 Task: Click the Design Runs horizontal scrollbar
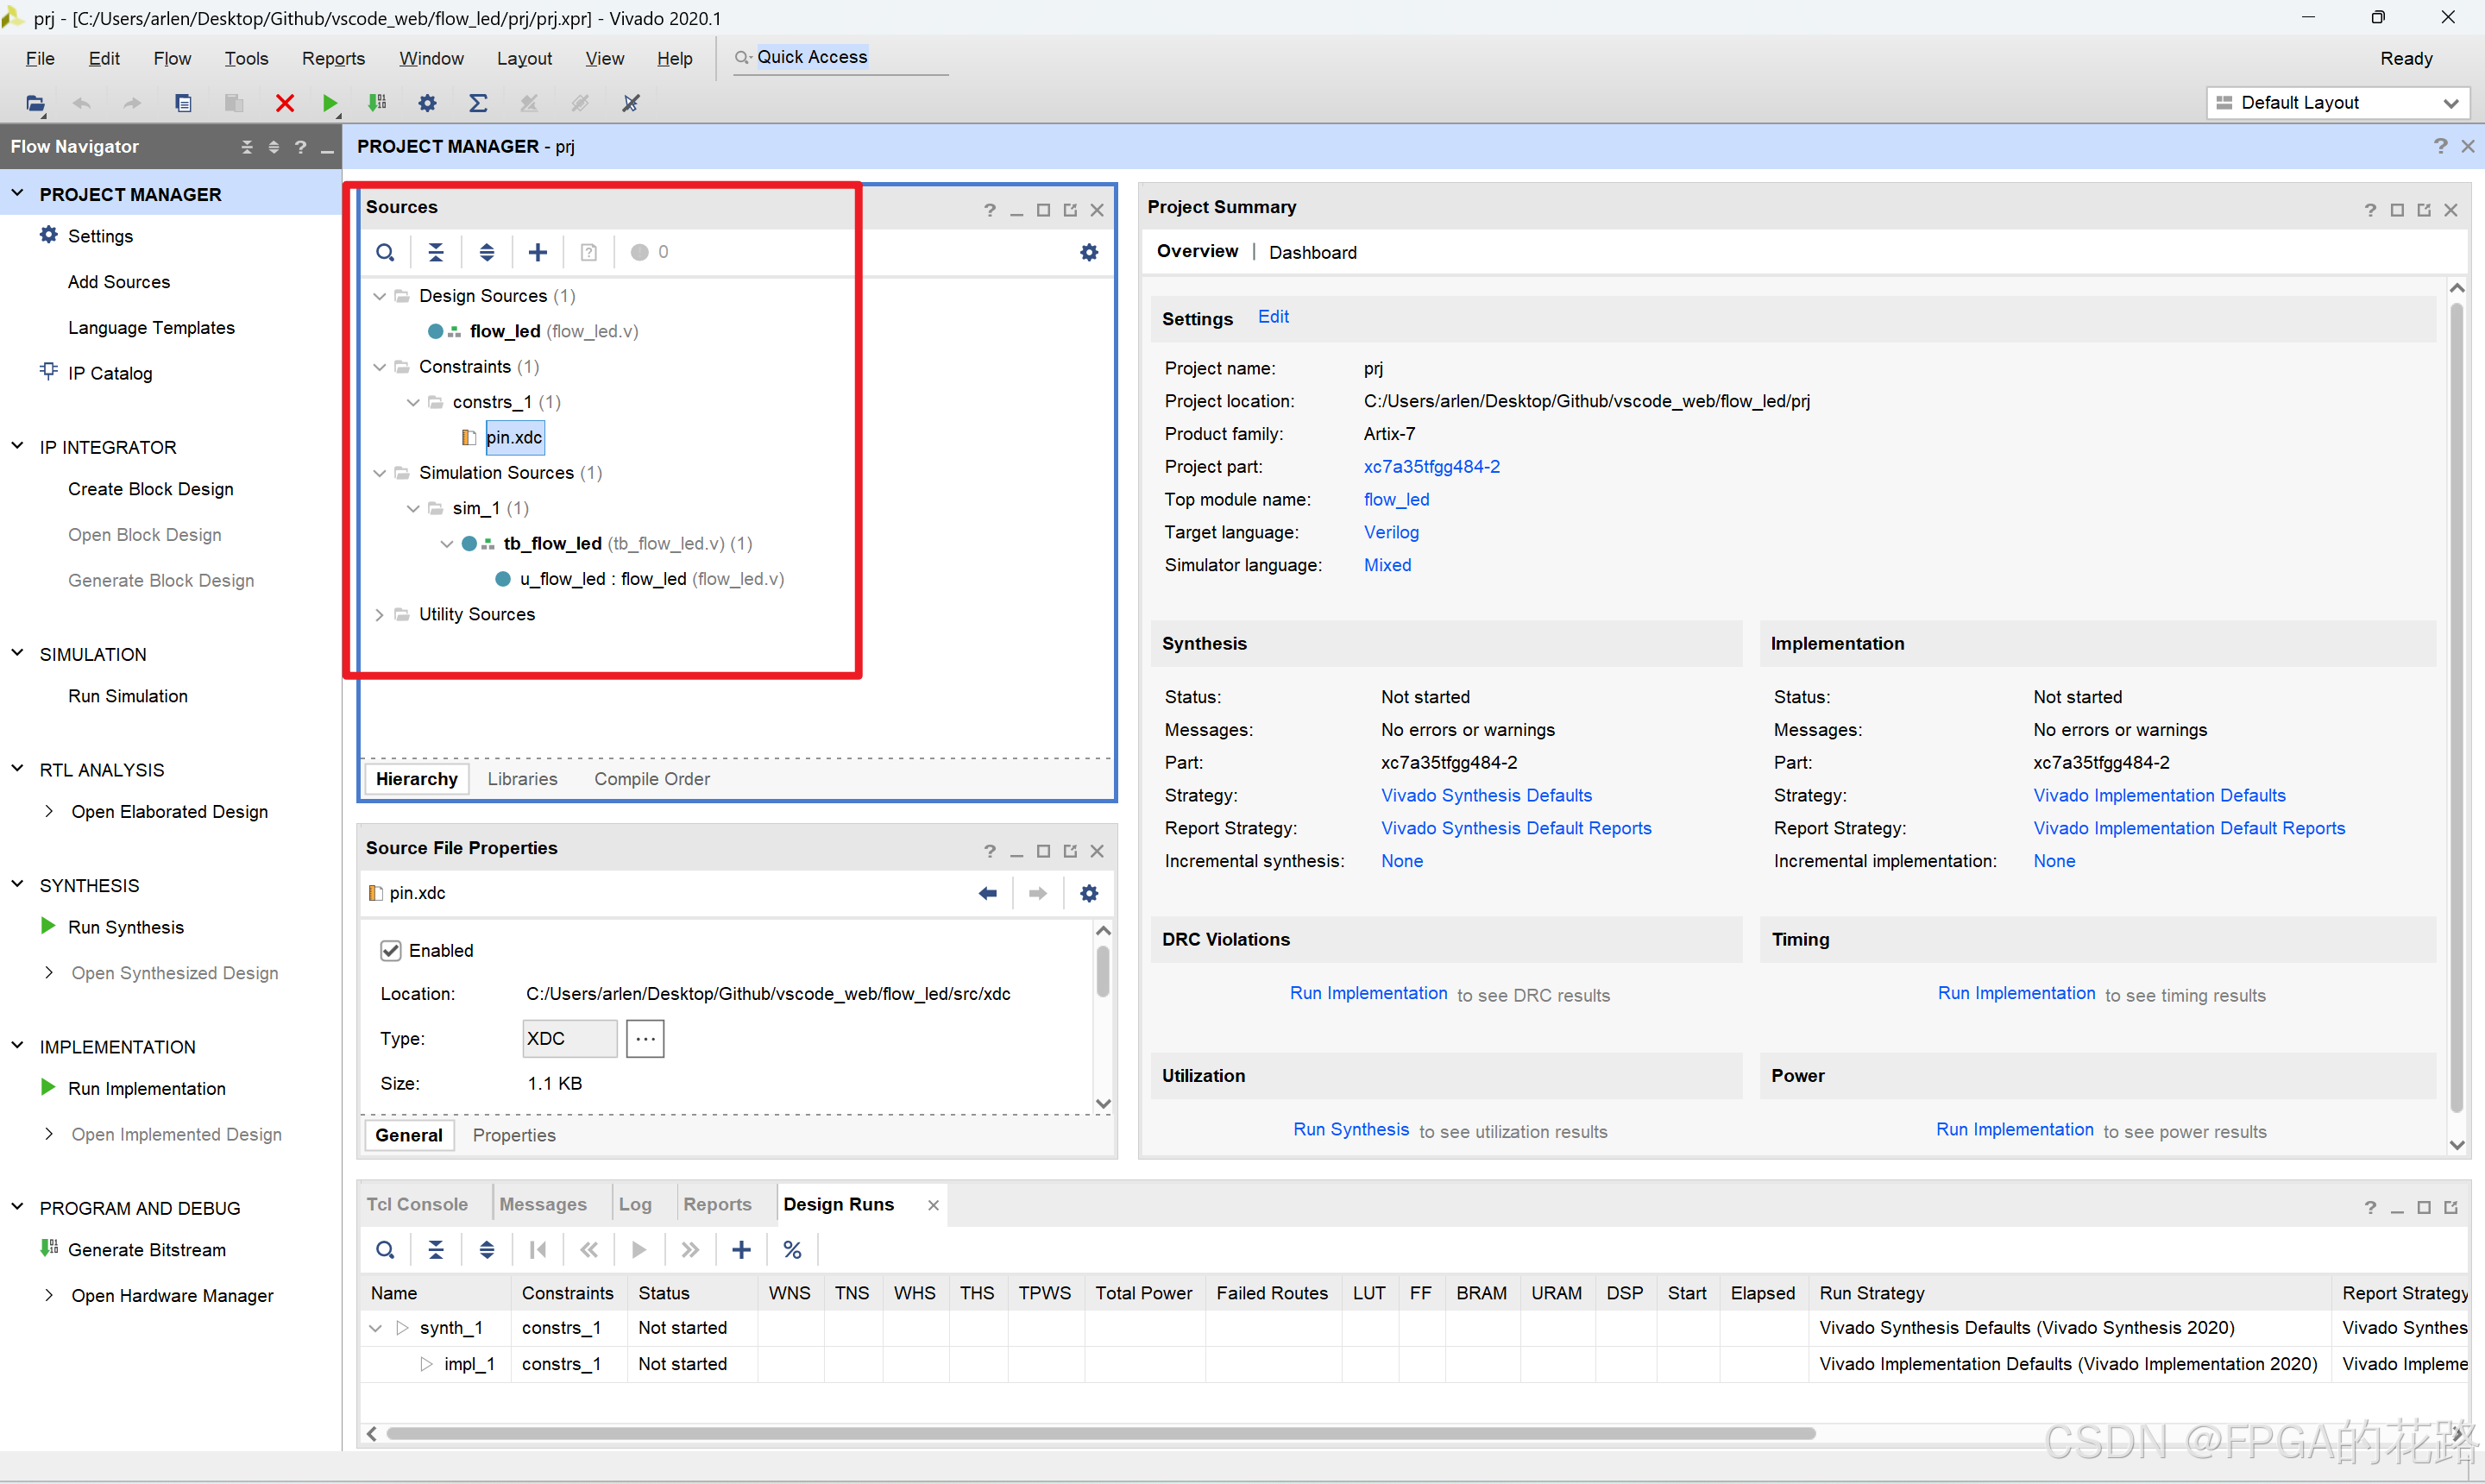(1100, 1434)
